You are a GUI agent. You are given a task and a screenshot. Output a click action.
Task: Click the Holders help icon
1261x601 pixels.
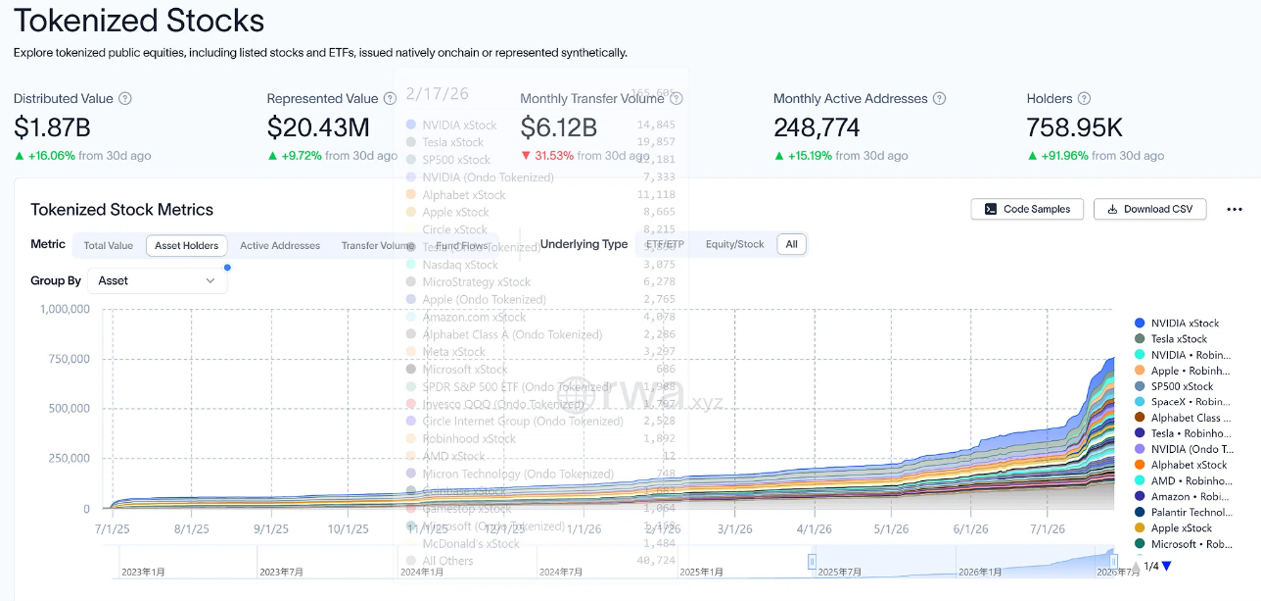1084,99
